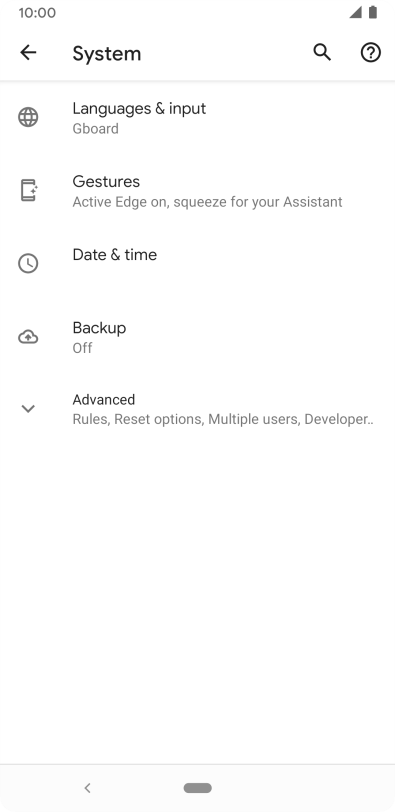The width and height of the screenshot is (395, 812).
Task: Open Languages & input settings
Action: (x=197, y=118)
